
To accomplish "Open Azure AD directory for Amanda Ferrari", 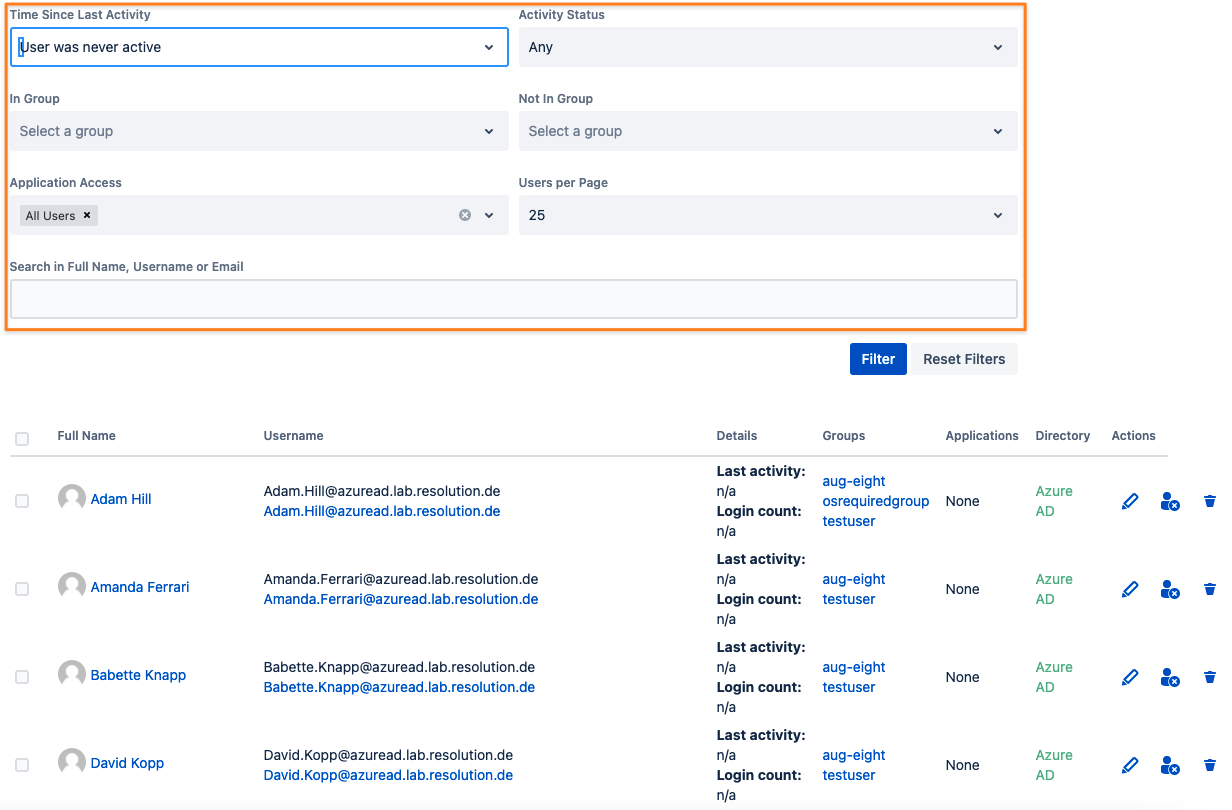I will click(1054, 589).
